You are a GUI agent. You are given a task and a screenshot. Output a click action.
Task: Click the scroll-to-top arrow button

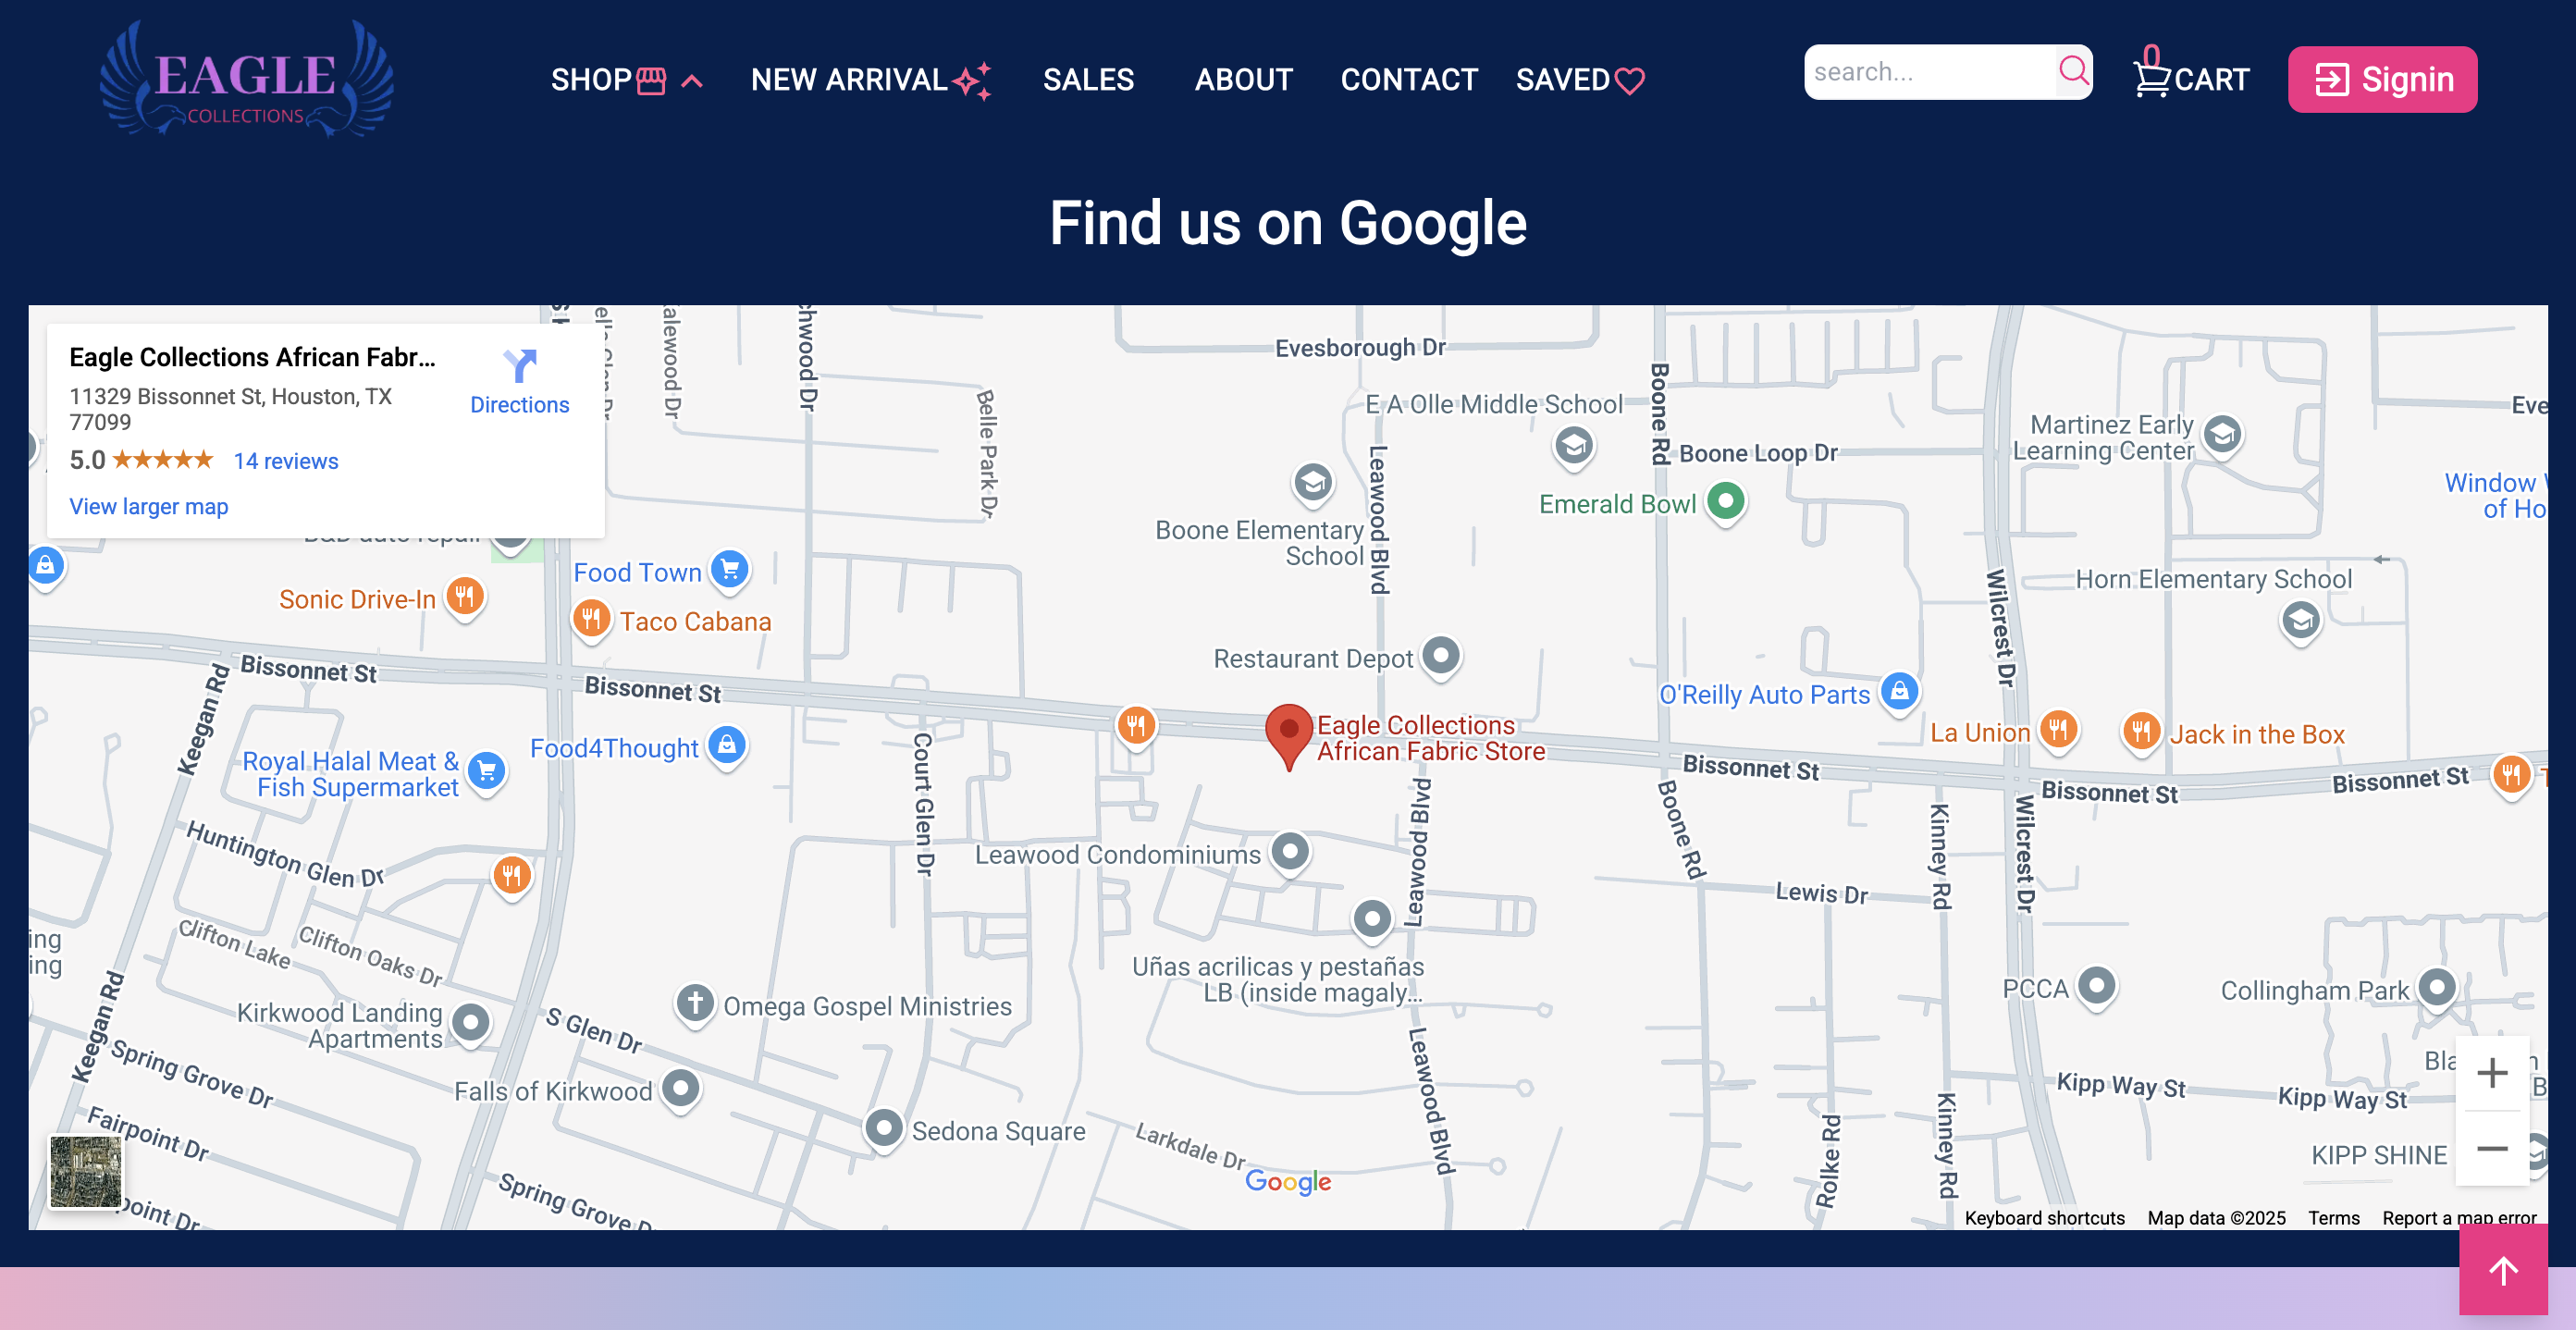[x=2502, y=1271]
